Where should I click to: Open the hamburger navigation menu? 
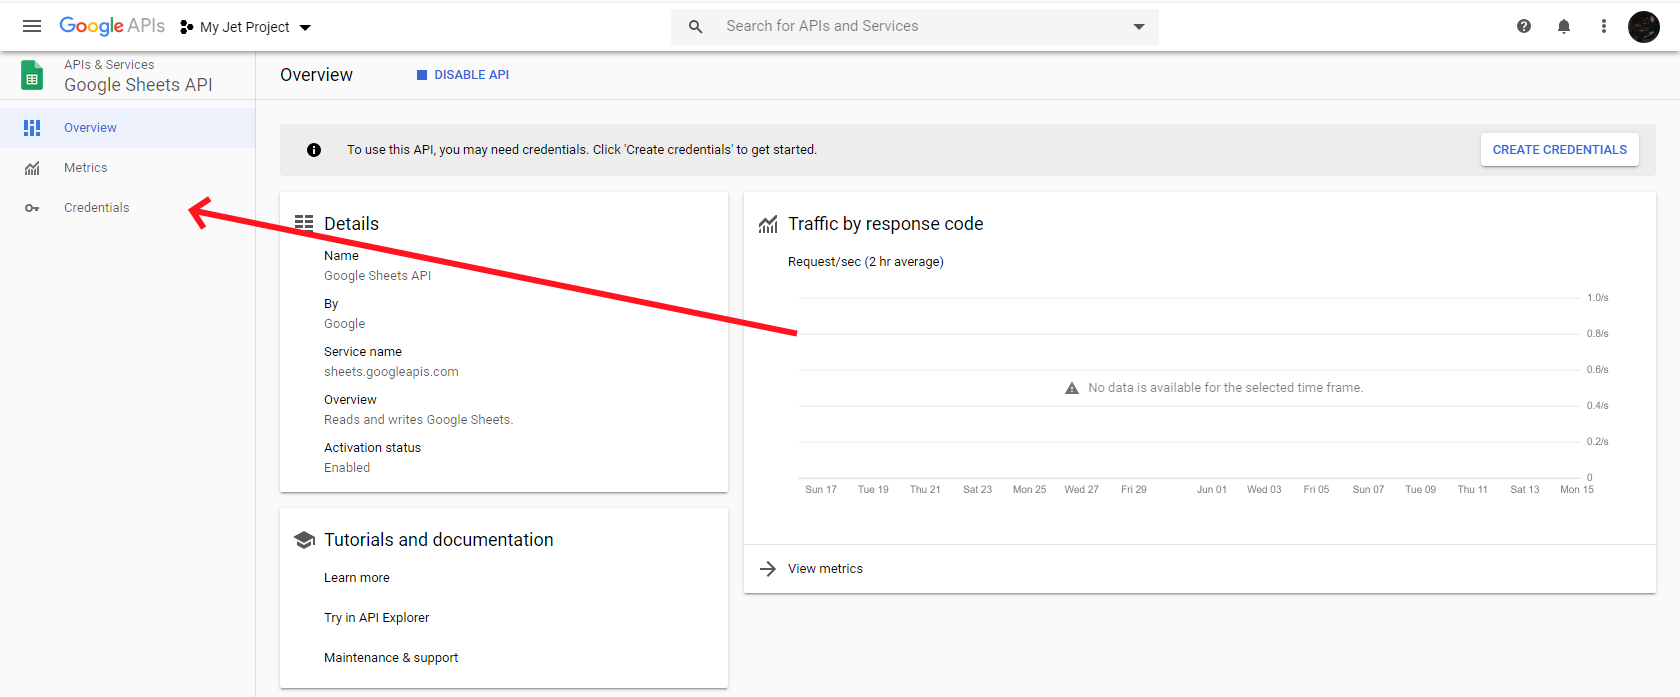click(32, 26)
